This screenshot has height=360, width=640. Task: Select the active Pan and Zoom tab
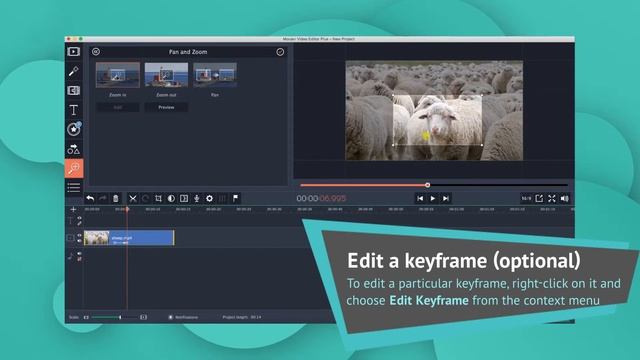[x=74, y=168]
